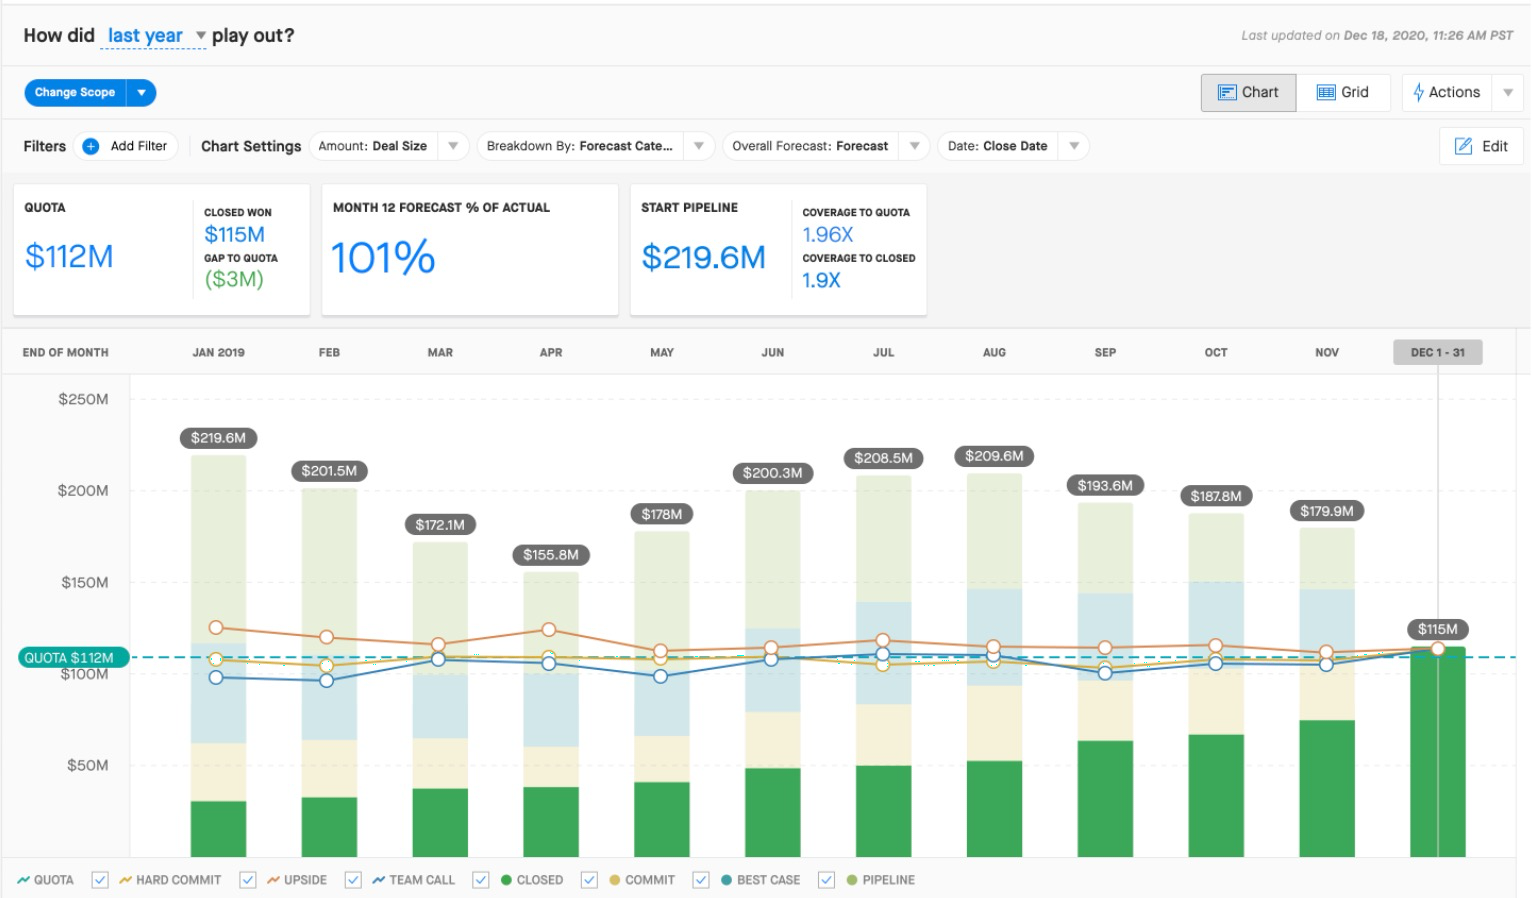
Task: Open the 'last year' time period dropdown
Action: coord(154,36)
